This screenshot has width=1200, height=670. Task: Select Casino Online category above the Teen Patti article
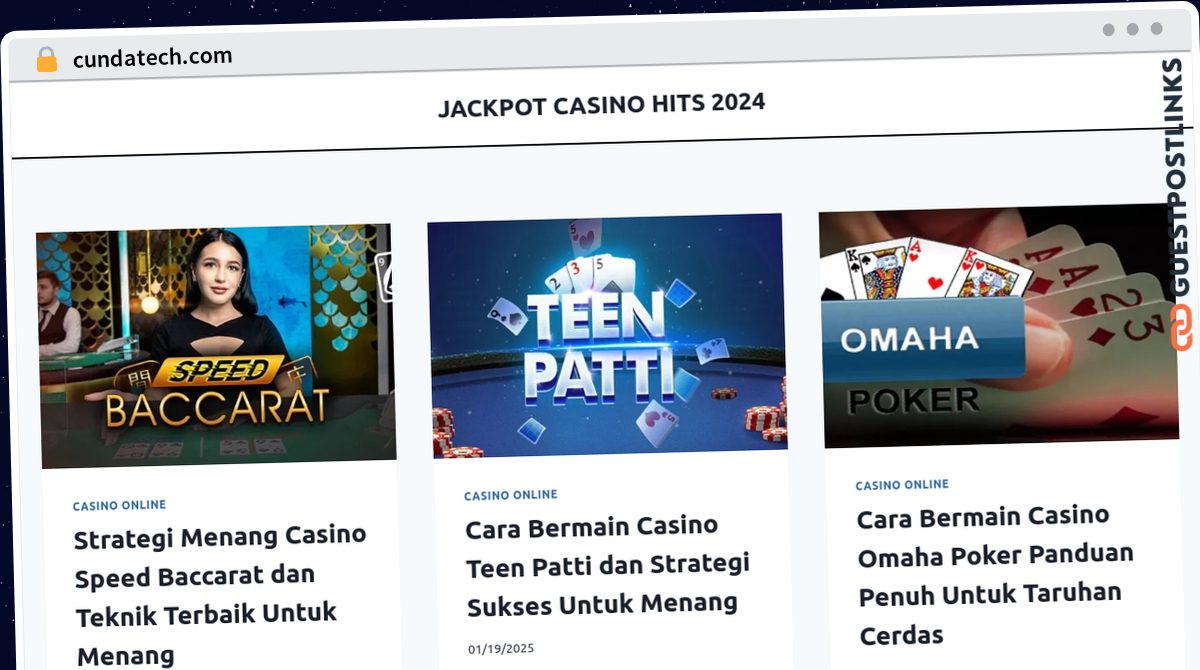tap(511, 495)
